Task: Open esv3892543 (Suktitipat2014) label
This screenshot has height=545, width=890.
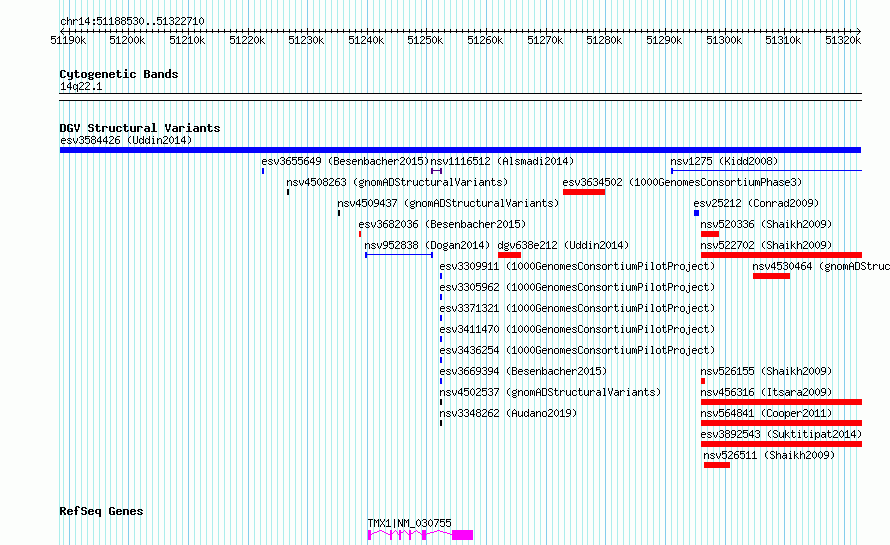Action: (781, 434)
